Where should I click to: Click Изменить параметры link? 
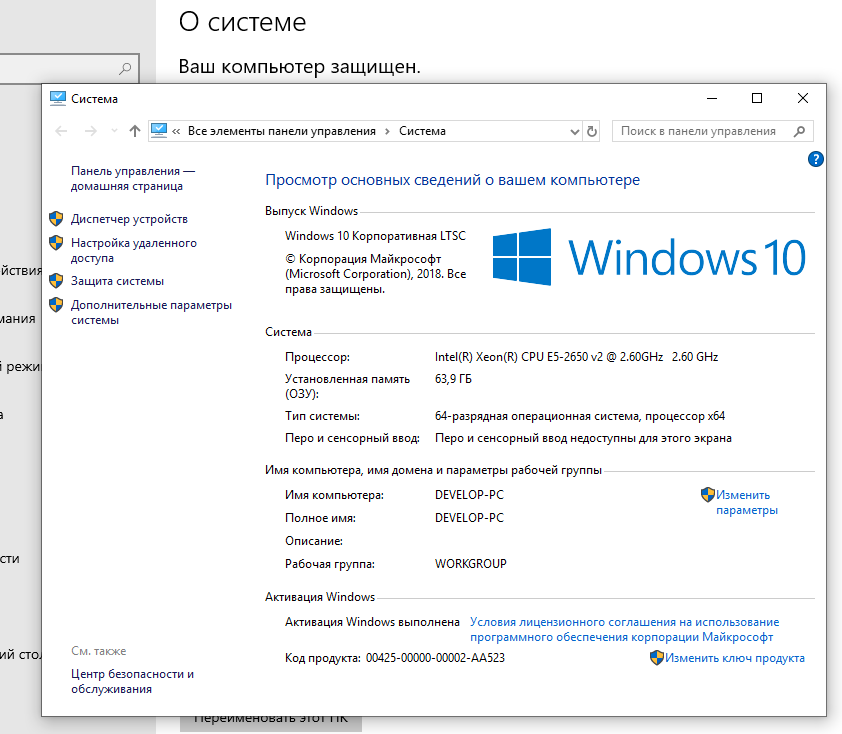[x=746, y=503]
